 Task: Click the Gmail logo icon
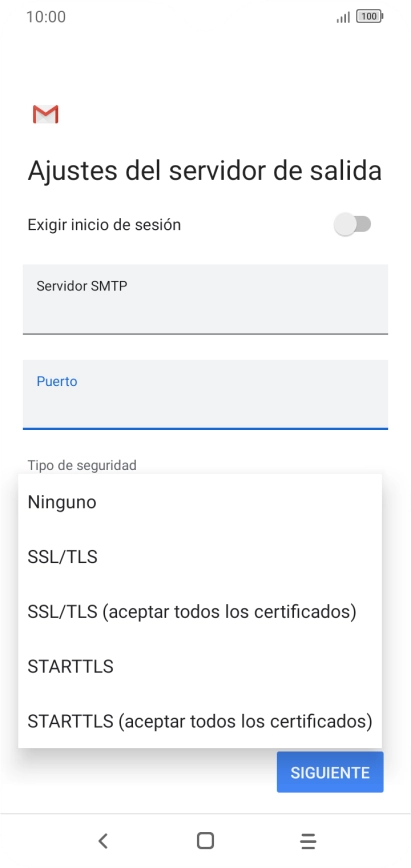(x=45, y=114)
